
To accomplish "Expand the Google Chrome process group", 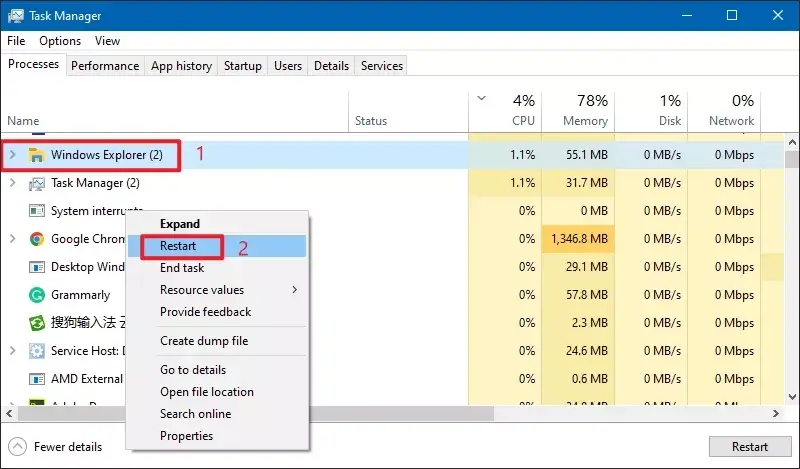I will pyautogui.click(x=13, y=238).
